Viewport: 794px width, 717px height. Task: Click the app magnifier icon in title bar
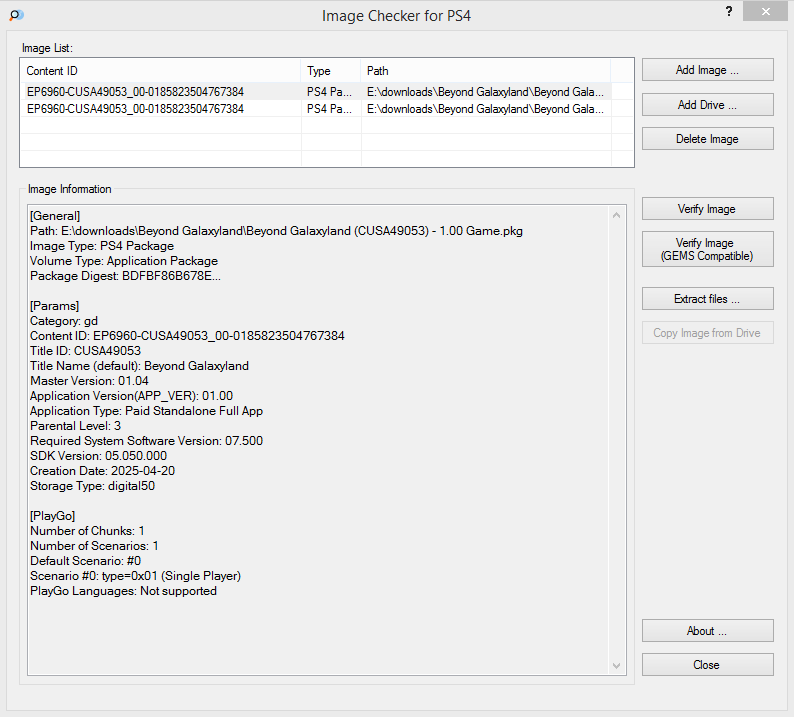click(x=16, y=15)
